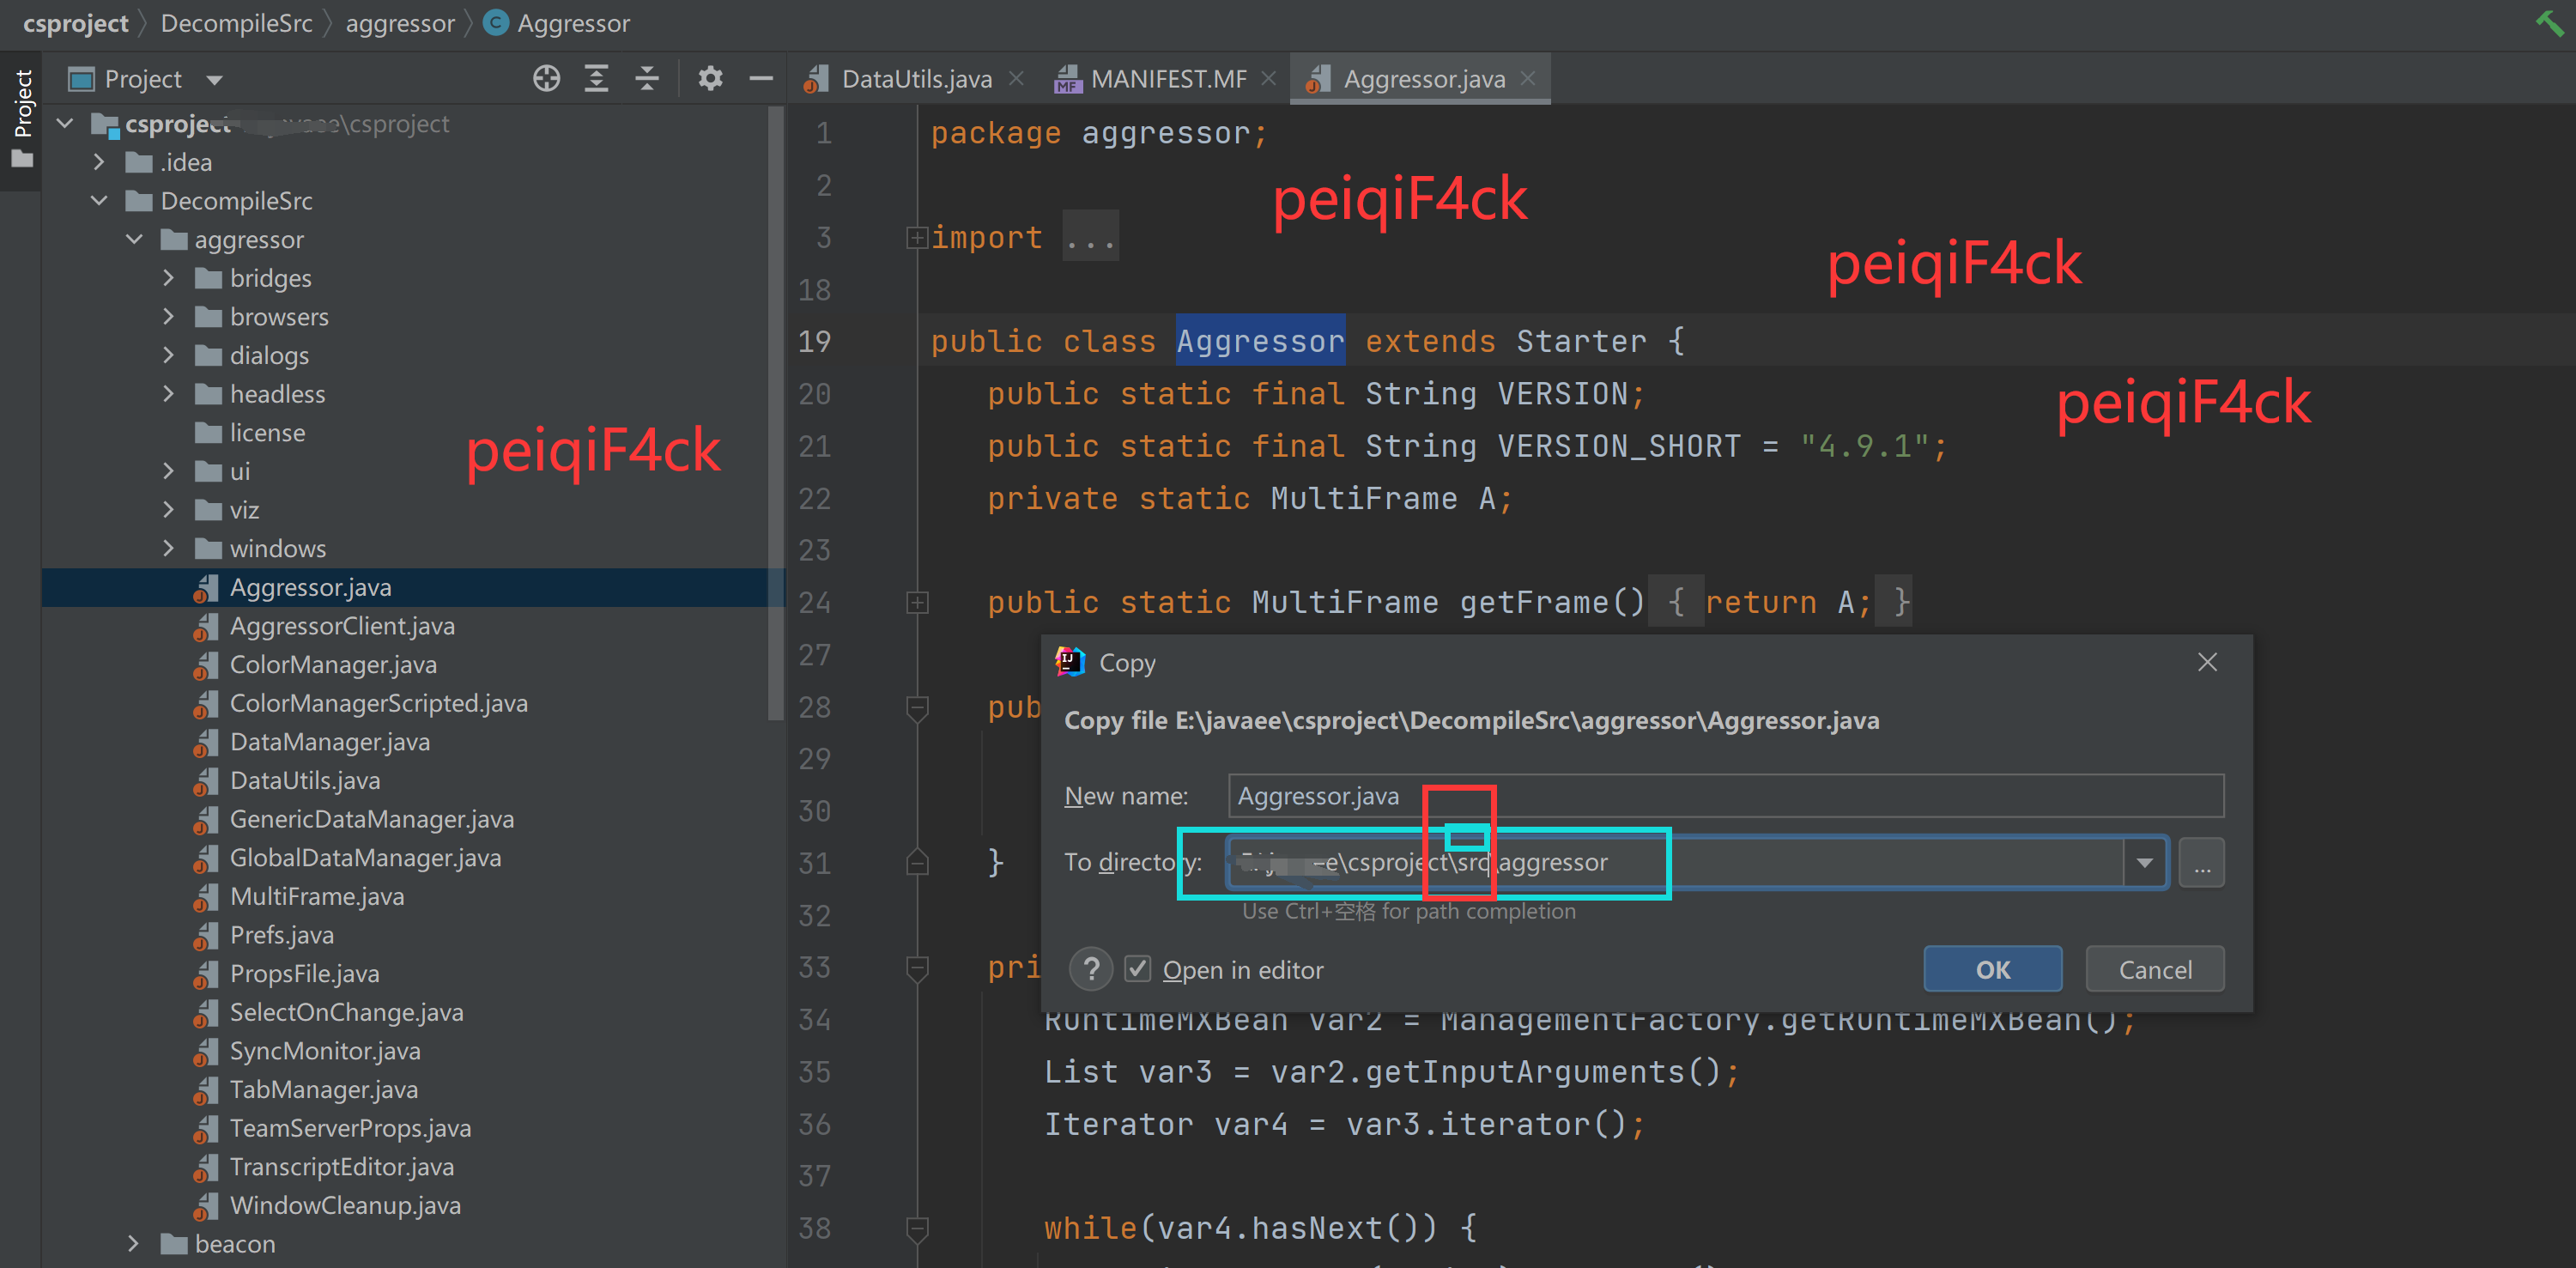This screenshot has width=2576, height=1268.
Task: Close the Aggressor.java editor tab
Action: click(x=1527, y=78)
